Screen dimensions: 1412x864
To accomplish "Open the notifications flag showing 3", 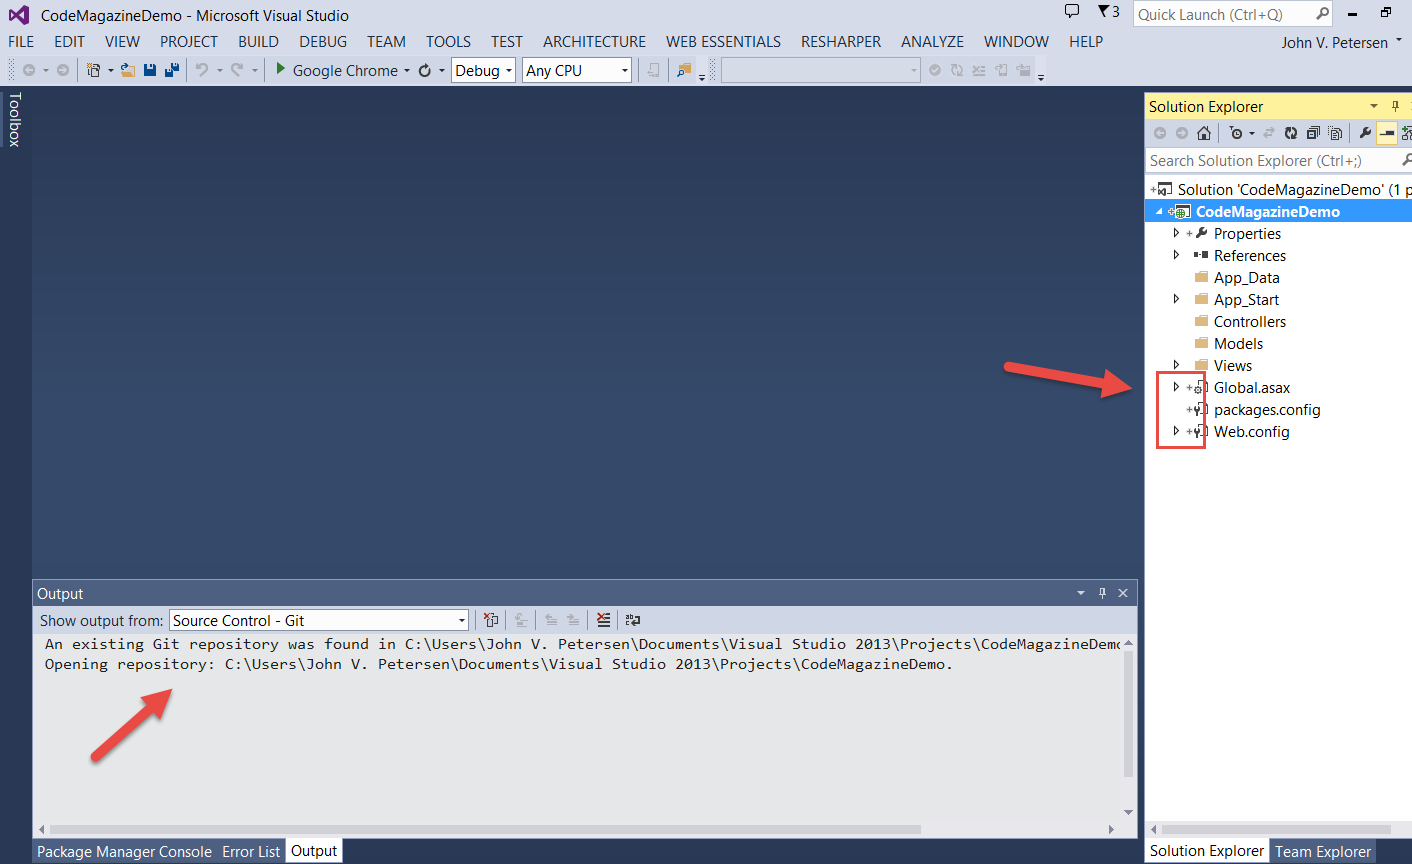I will (x=1108, y=12).
